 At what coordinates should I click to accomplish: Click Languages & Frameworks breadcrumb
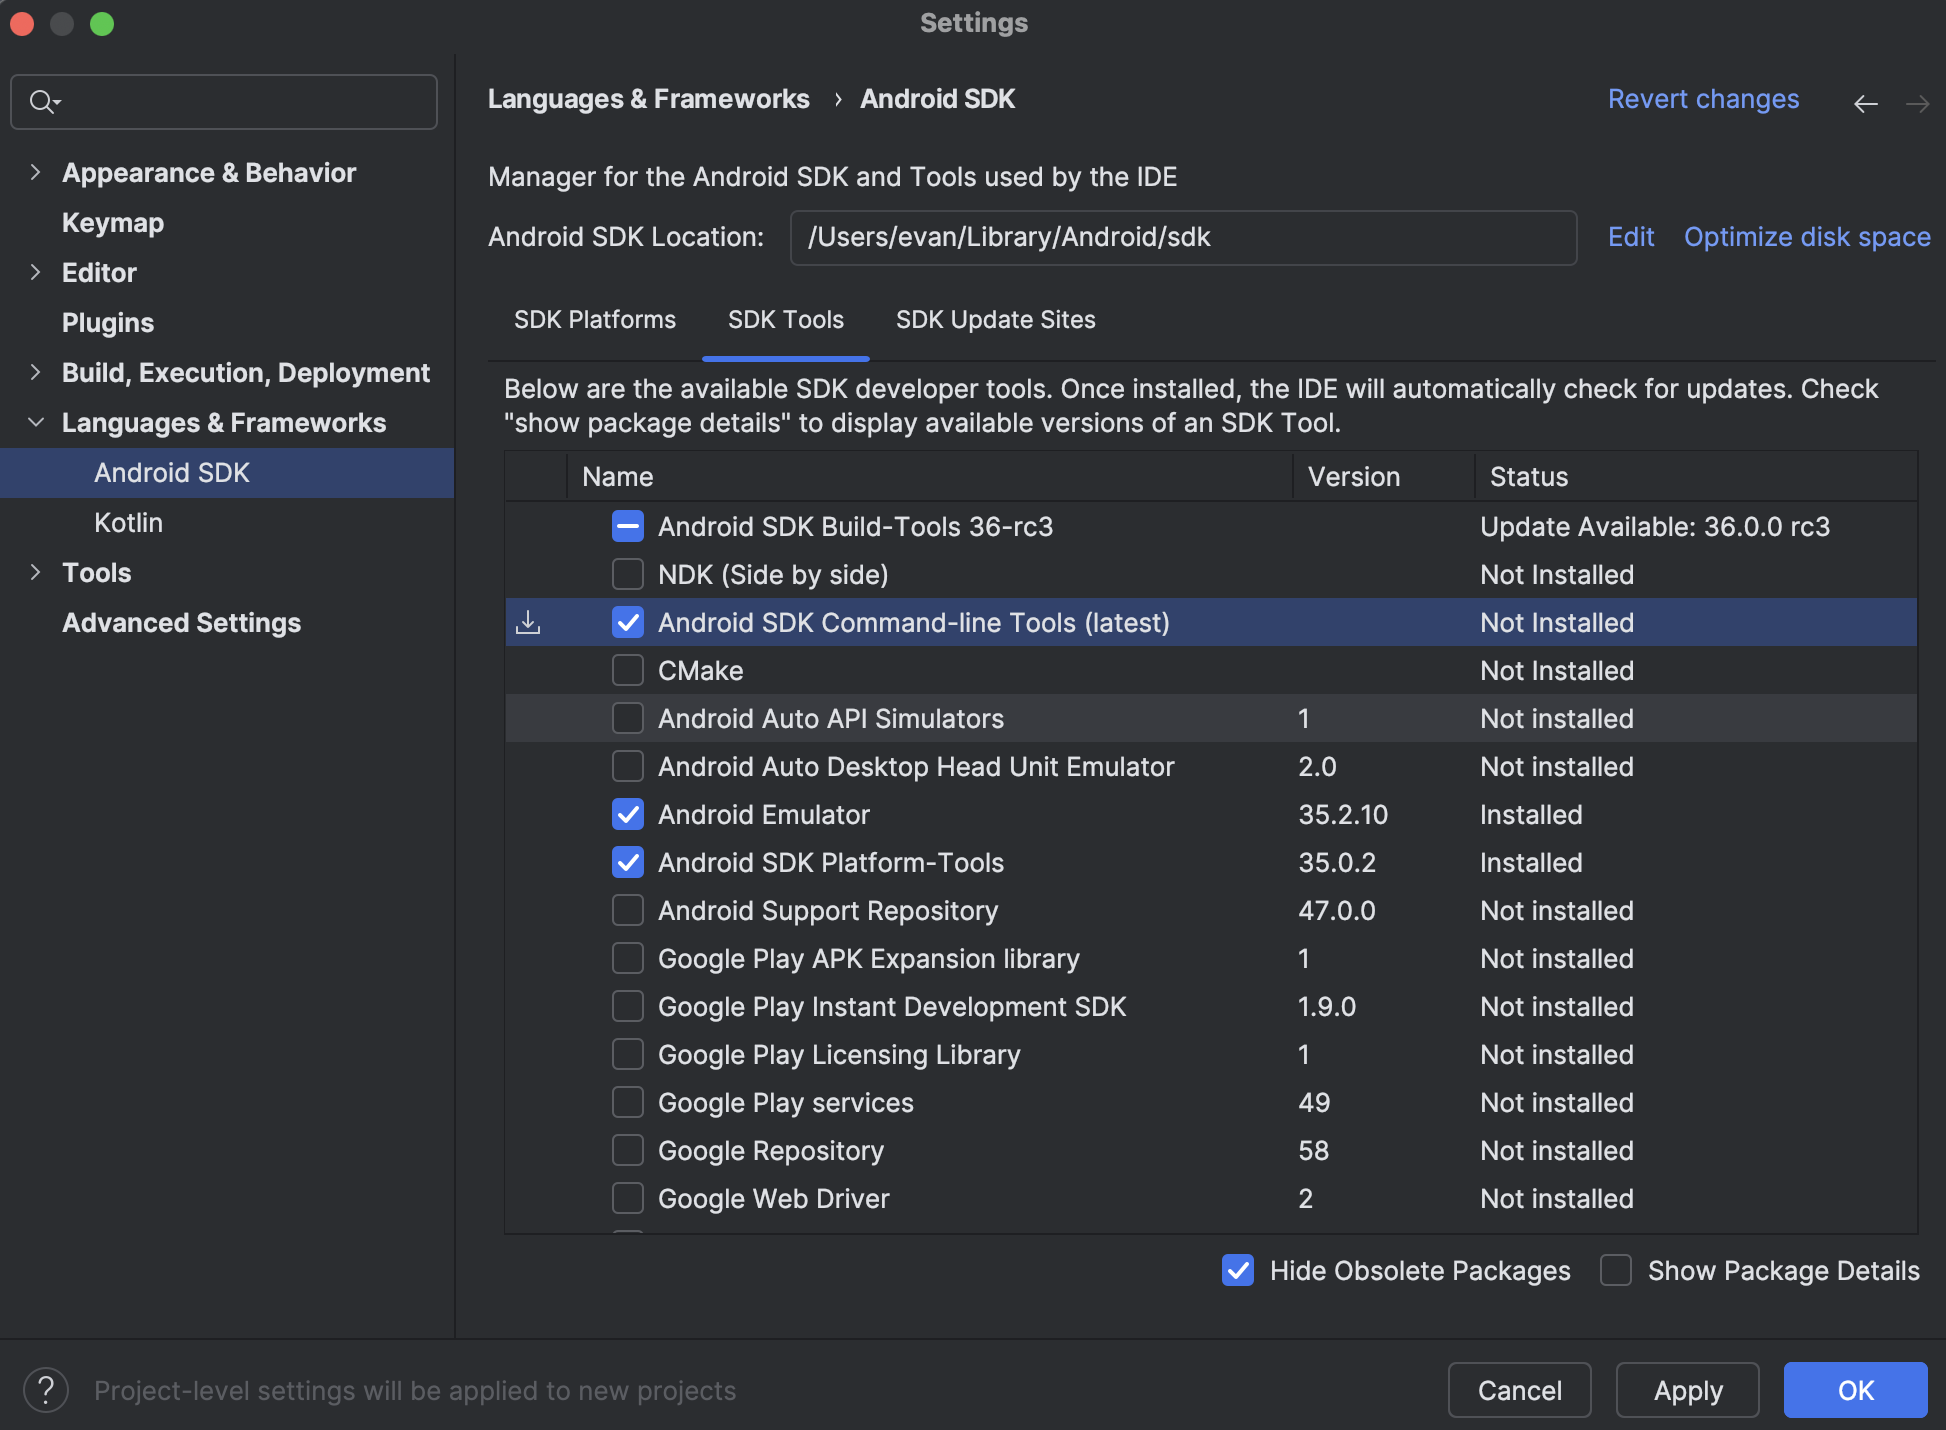coord(648,99)
